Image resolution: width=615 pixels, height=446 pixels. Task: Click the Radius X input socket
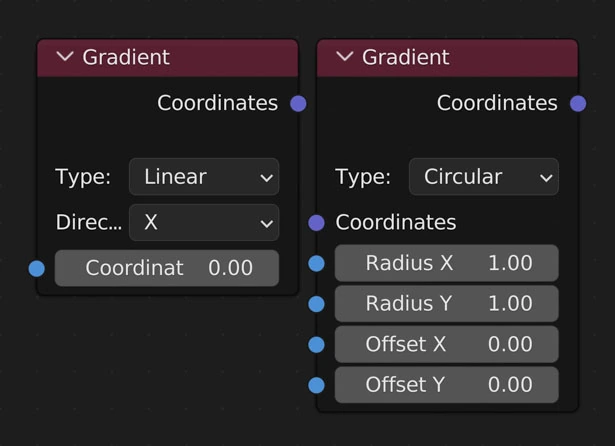[x=317, y=264]
